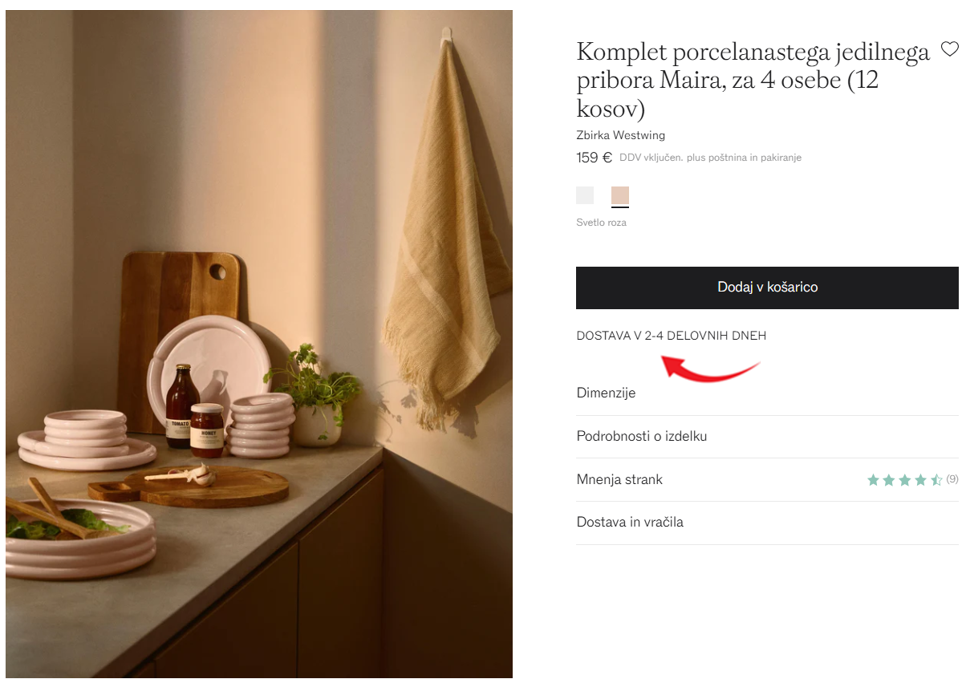Click the red arrow annotation
This screenshot has width=969, height=683.
click(x=710, y=368)
